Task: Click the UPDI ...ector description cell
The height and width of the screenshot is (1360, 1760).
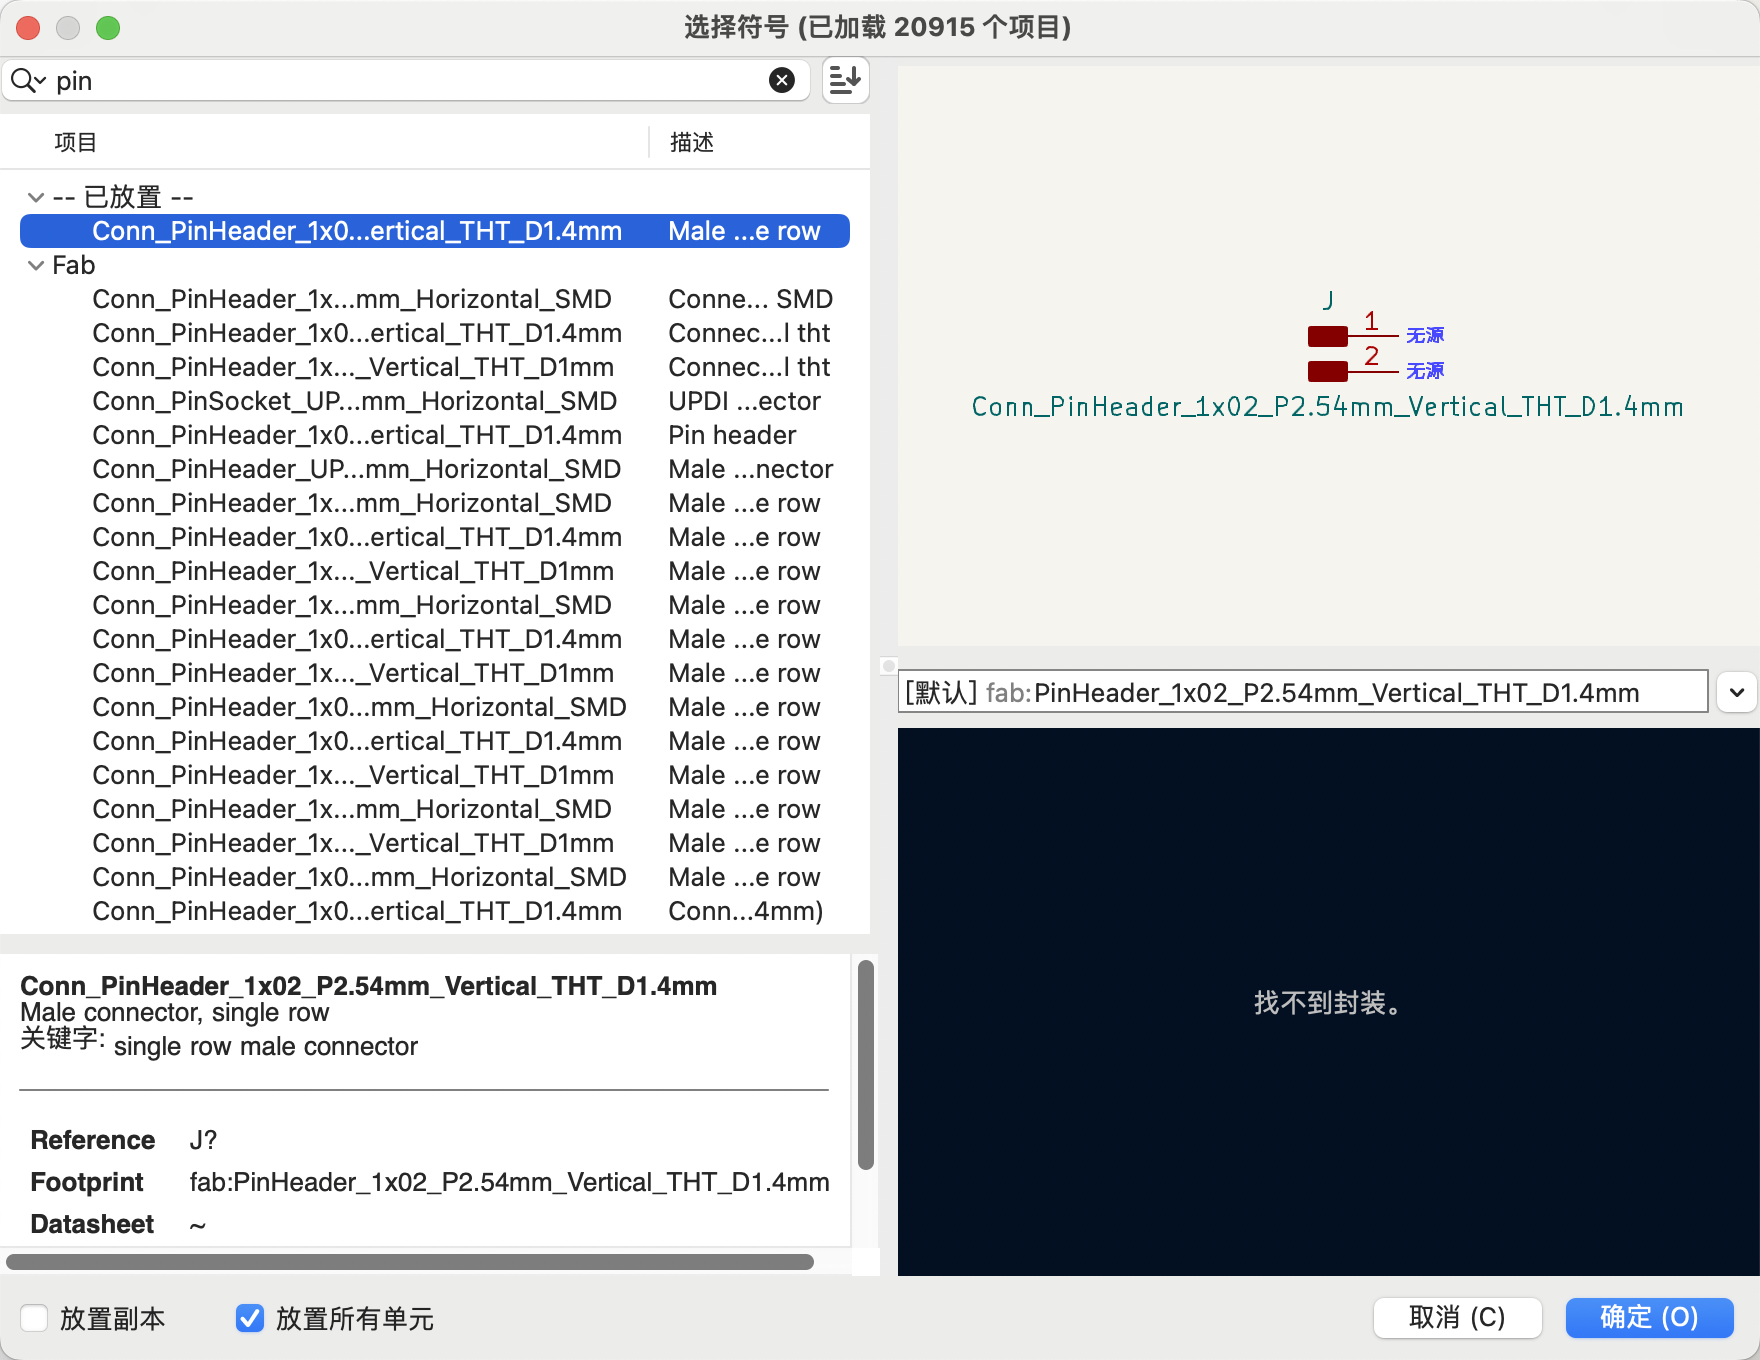Action: (x=744, y=401)
